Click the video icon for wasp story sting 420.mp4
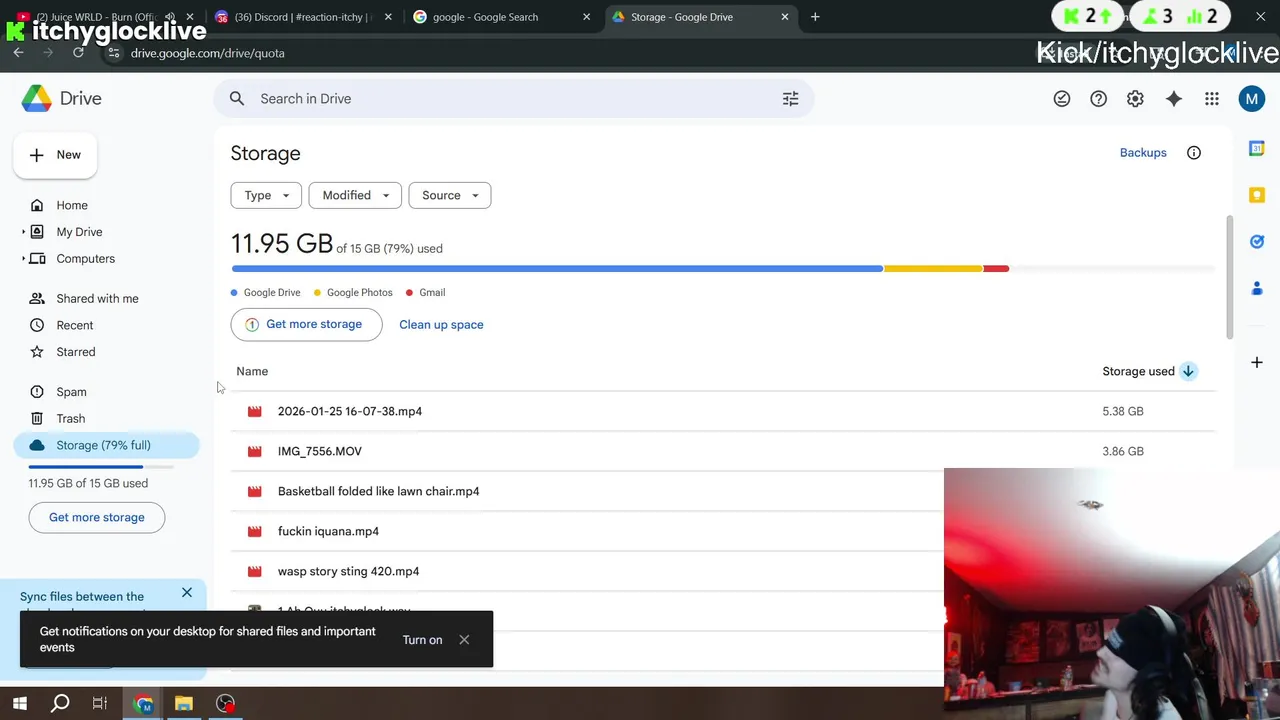This screenshot has height=720, width=1280. click(x=255, y=571)
